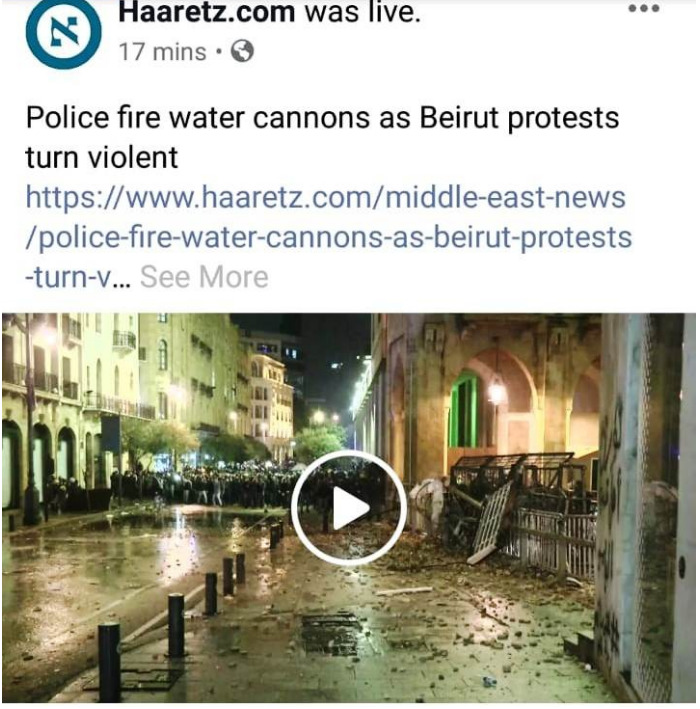The image size is (700, 709).
Task: Click the hanging lantern under the arch
Action: click(496, 391)
